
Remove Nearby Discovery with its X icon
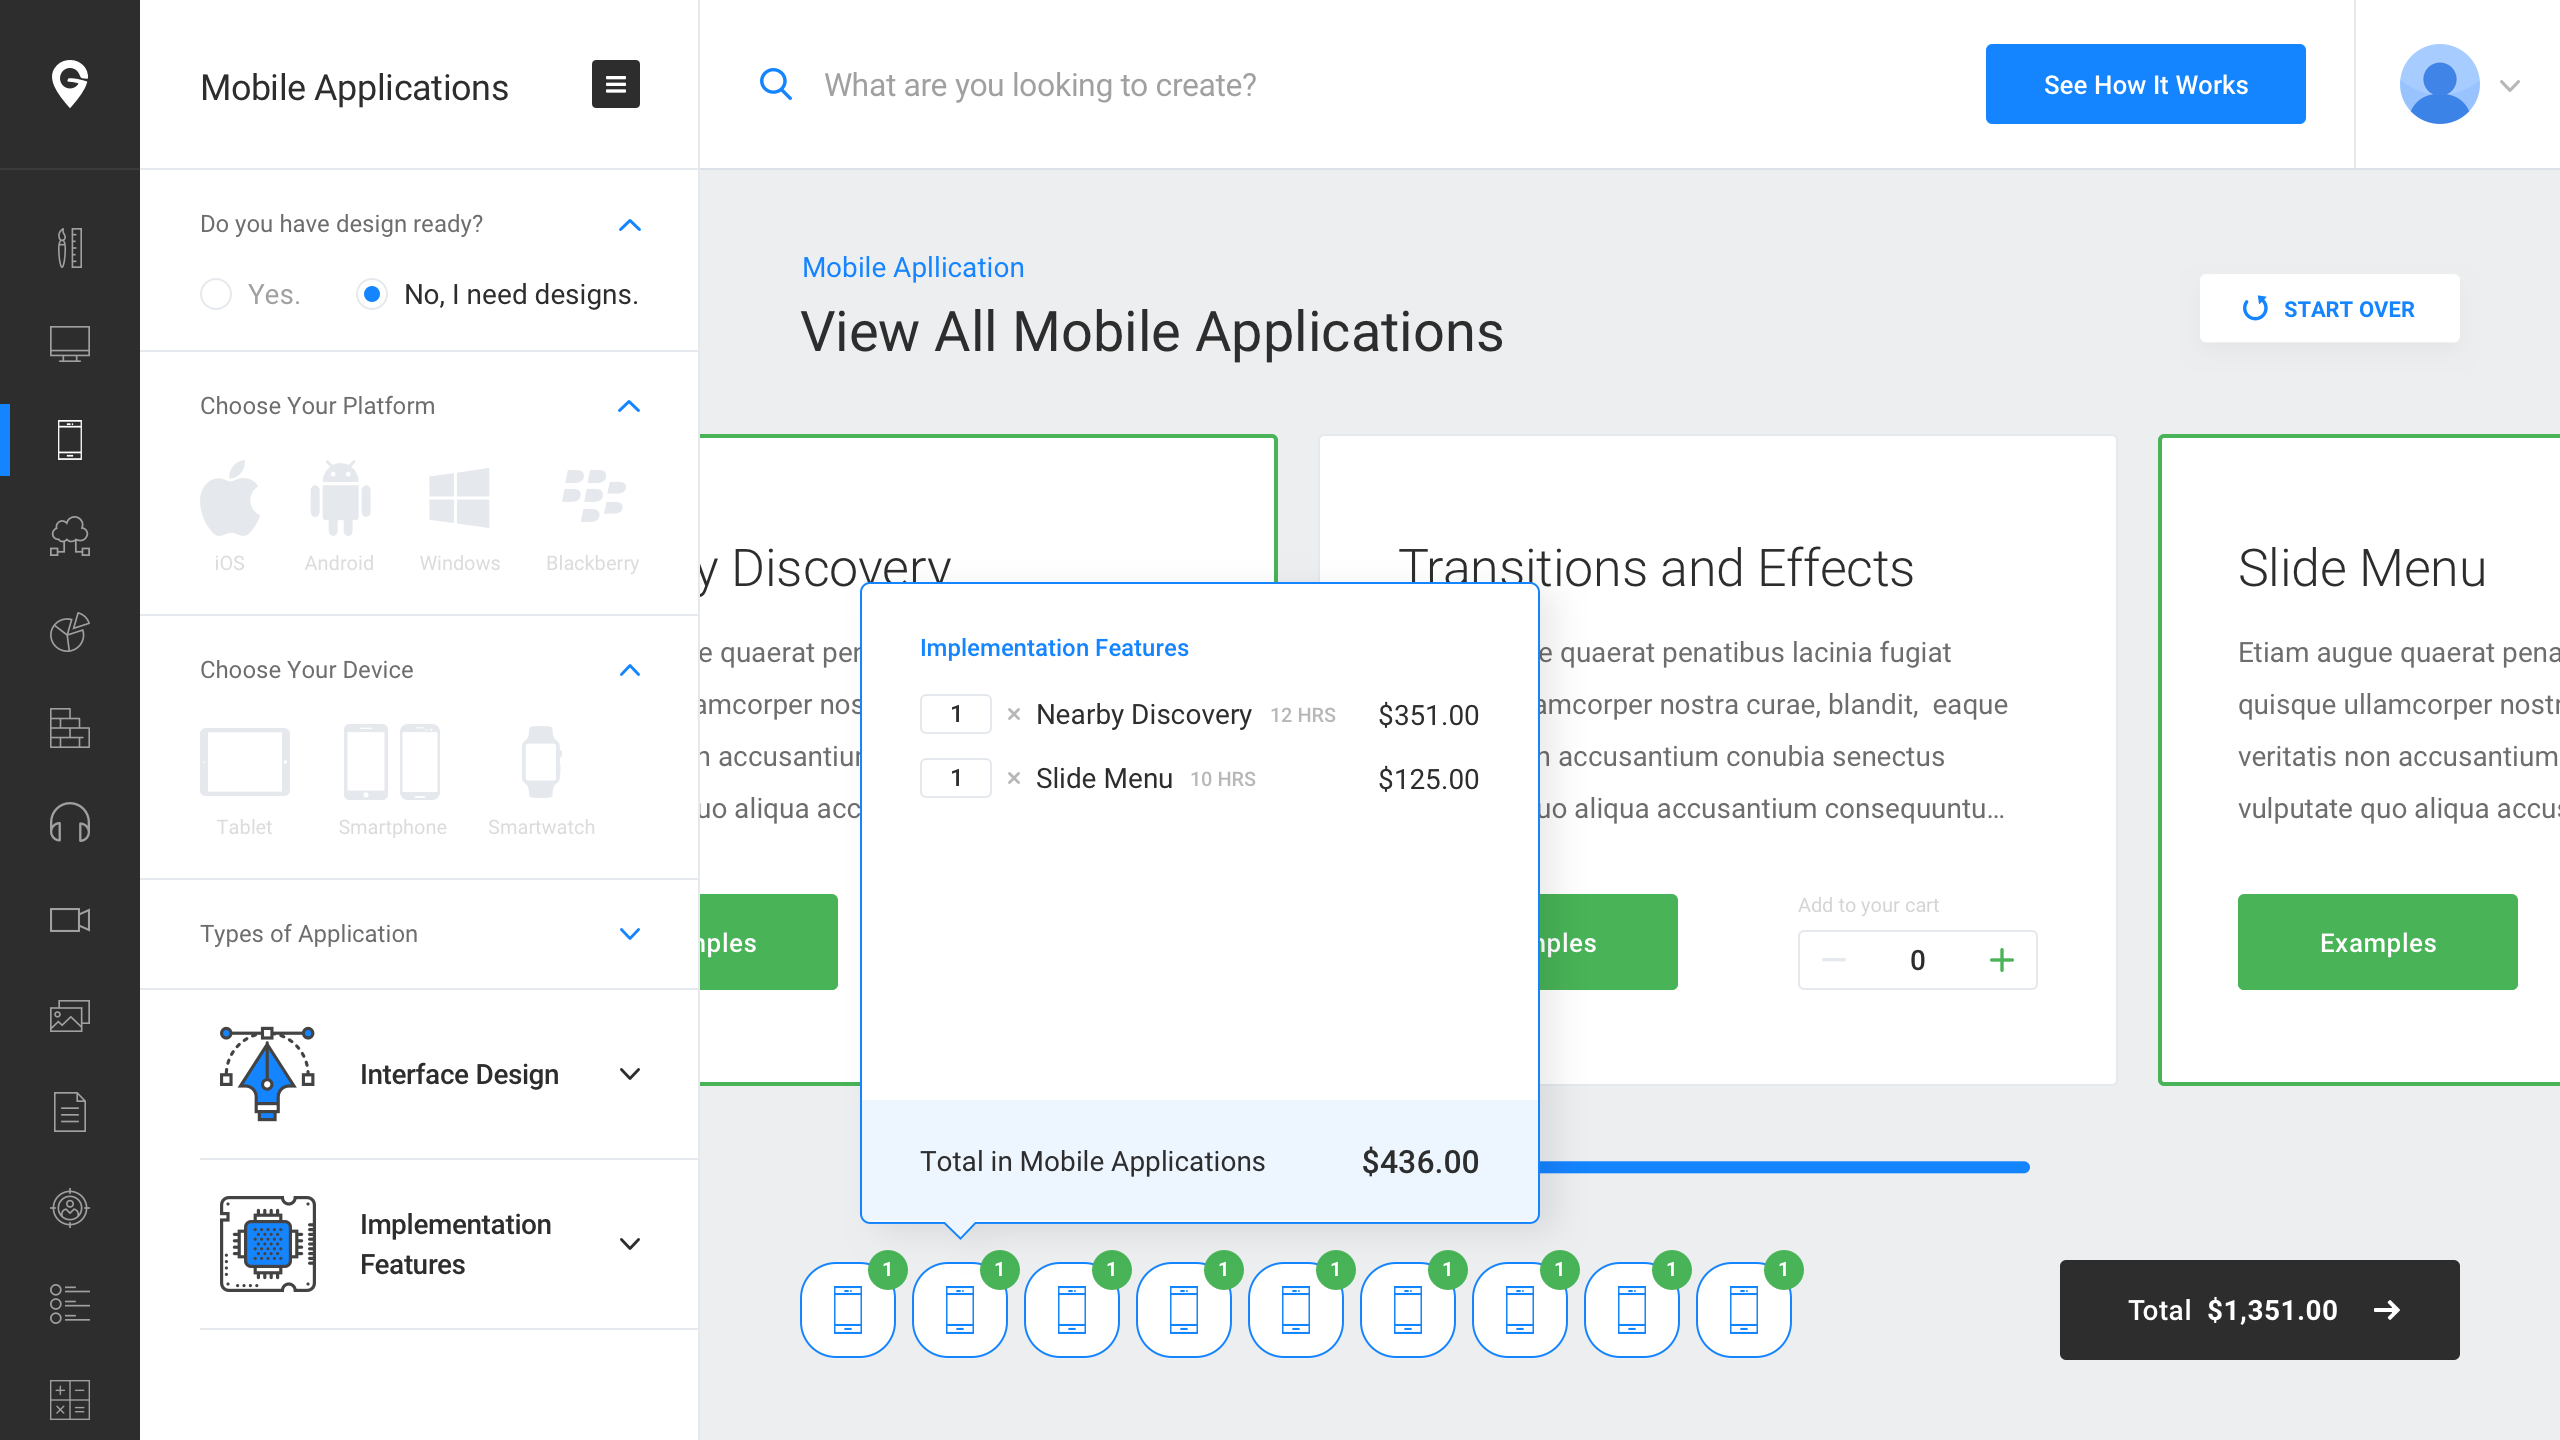tap(1013, 714)
